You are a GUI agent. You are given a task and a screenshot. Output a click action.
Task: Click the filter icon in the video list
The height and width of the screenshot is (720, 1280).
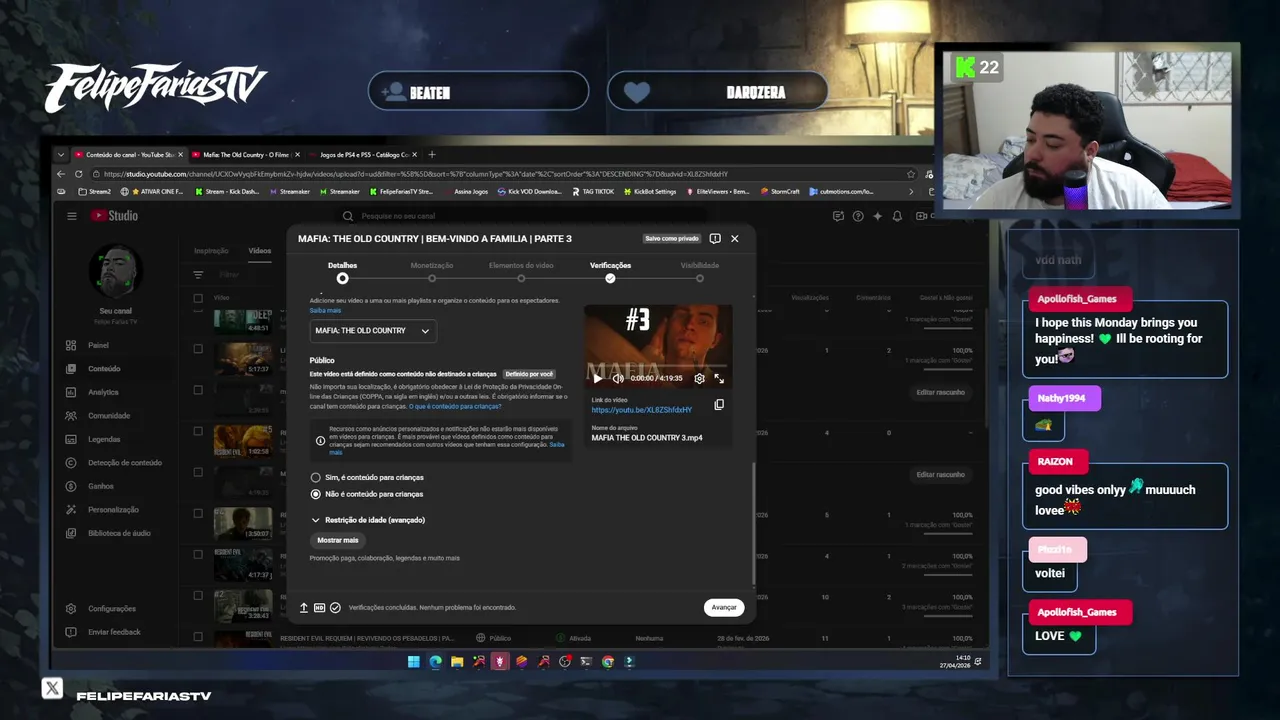coord(198,274)
